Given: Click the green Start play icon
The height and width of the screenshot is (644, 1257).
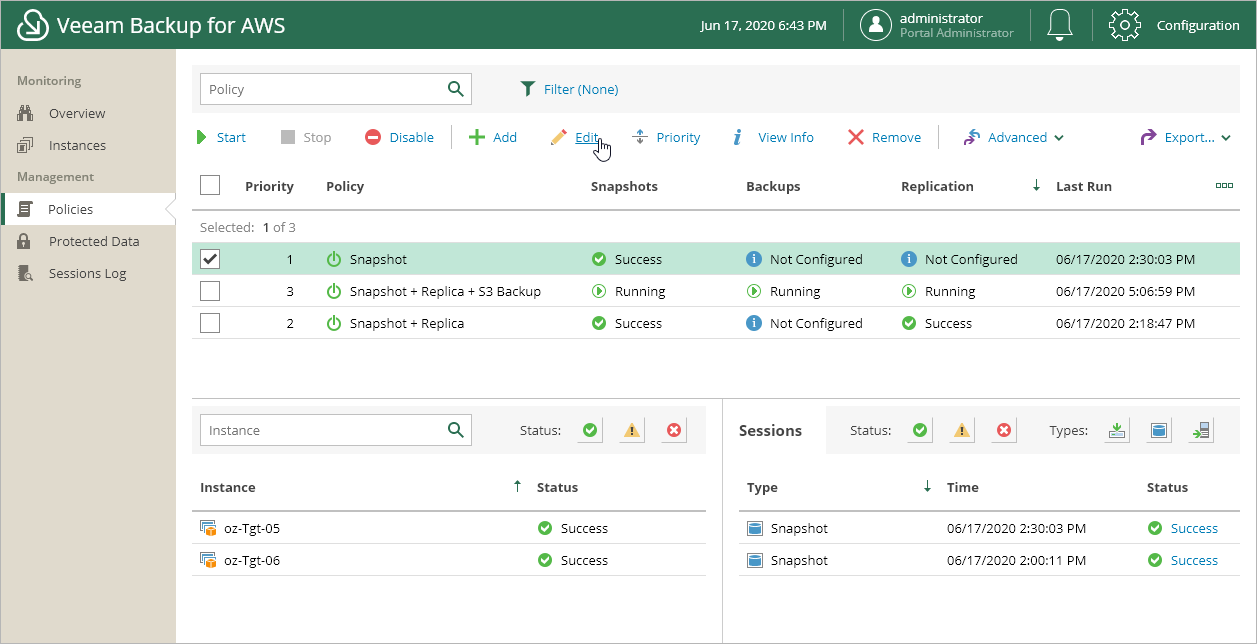Looking at the screenshot, I should point(202,137).
